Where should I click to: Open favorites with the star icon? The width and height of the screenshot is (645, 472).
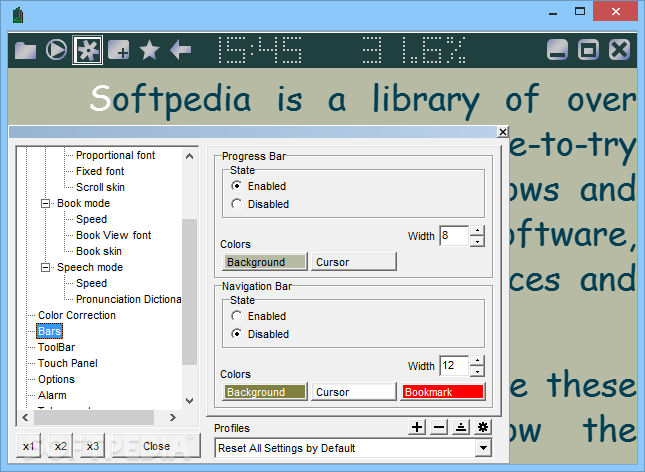coord(149,50)
